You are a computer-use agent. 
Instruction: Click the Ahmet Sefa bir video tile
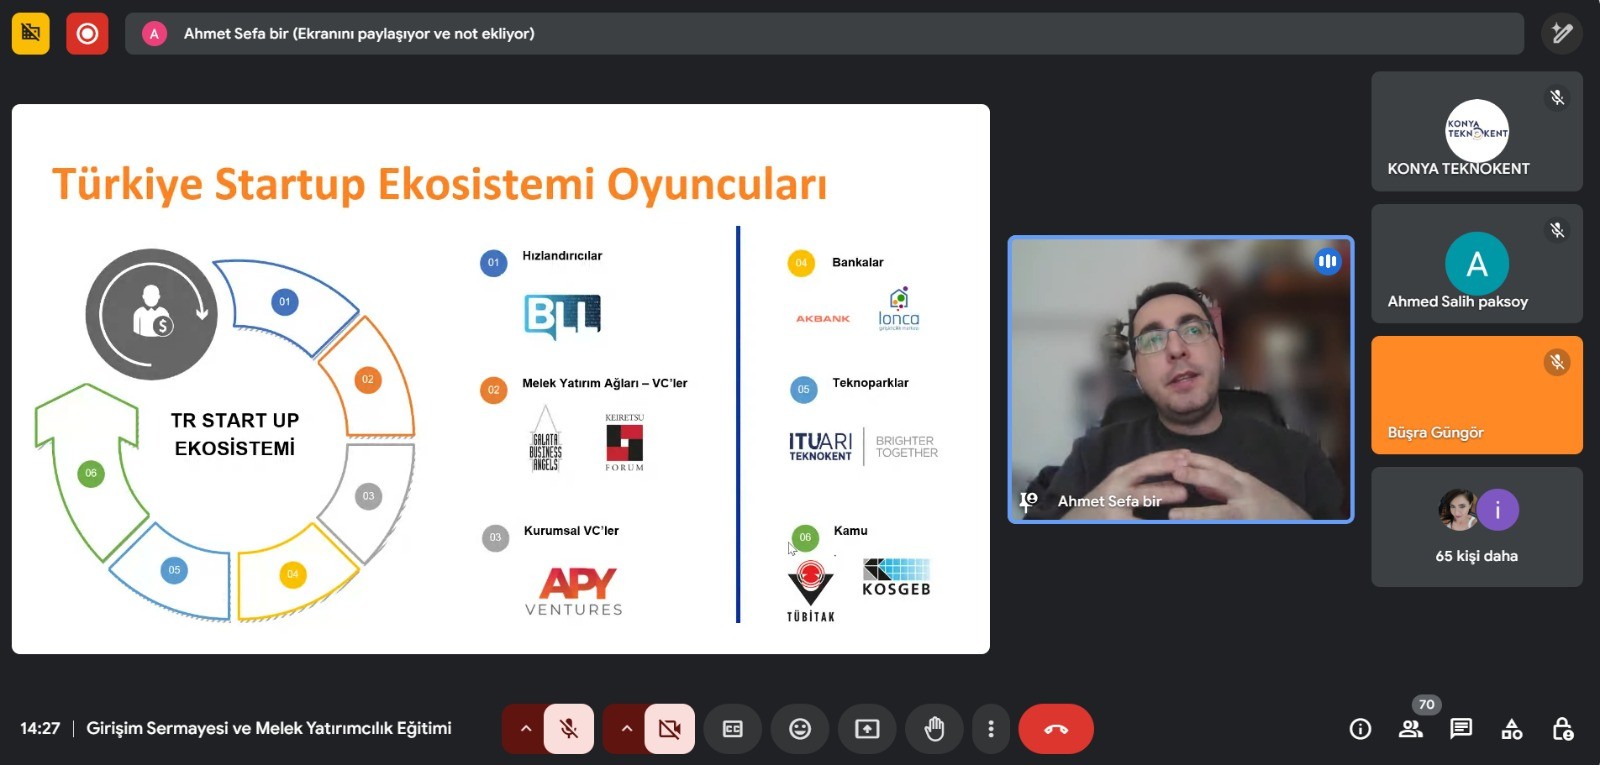1181,380
